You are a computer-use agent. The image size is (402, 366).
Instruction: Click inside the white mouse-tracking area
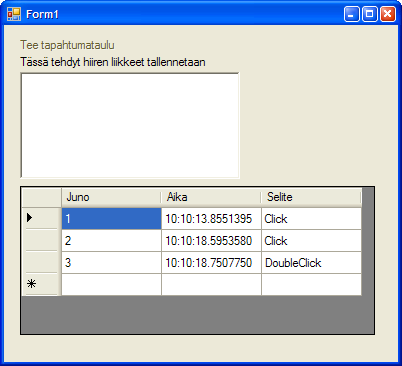click(x=130, y=125)
